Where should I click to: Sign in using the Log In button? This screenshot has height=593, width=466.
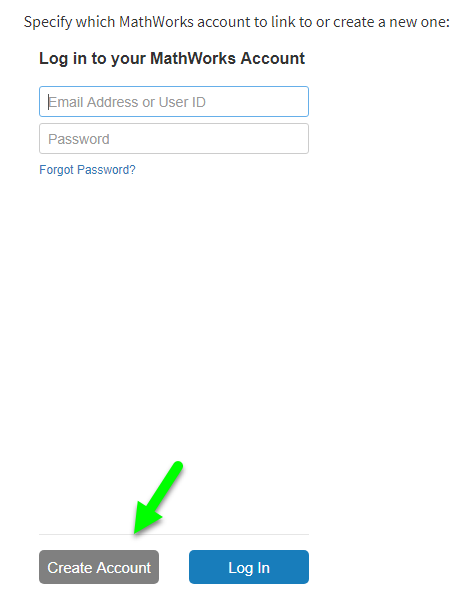[249, 567]
